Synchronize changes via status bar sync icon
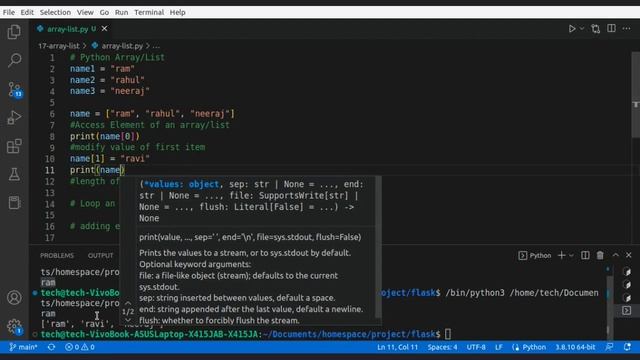Image resolution: width=640 pixels, height=360 pixels. tap(51, 347)
